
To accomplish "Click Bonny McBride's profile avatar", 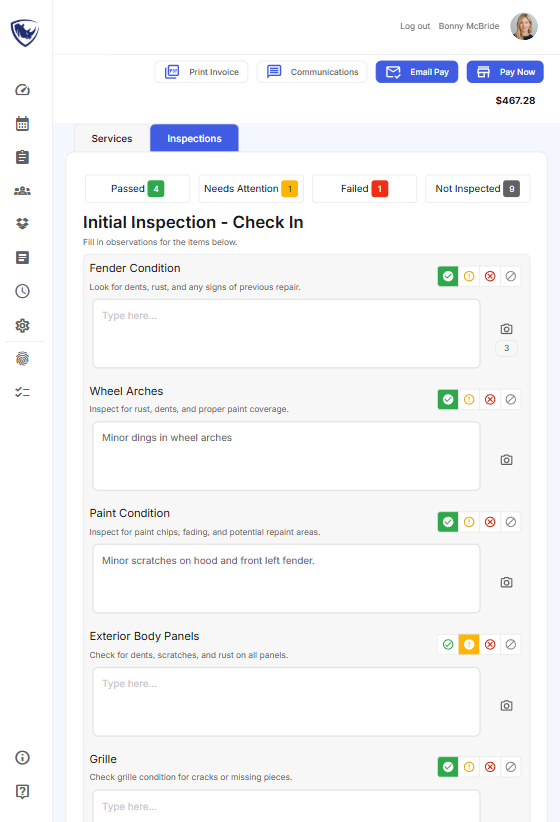I will coord(524,26).
